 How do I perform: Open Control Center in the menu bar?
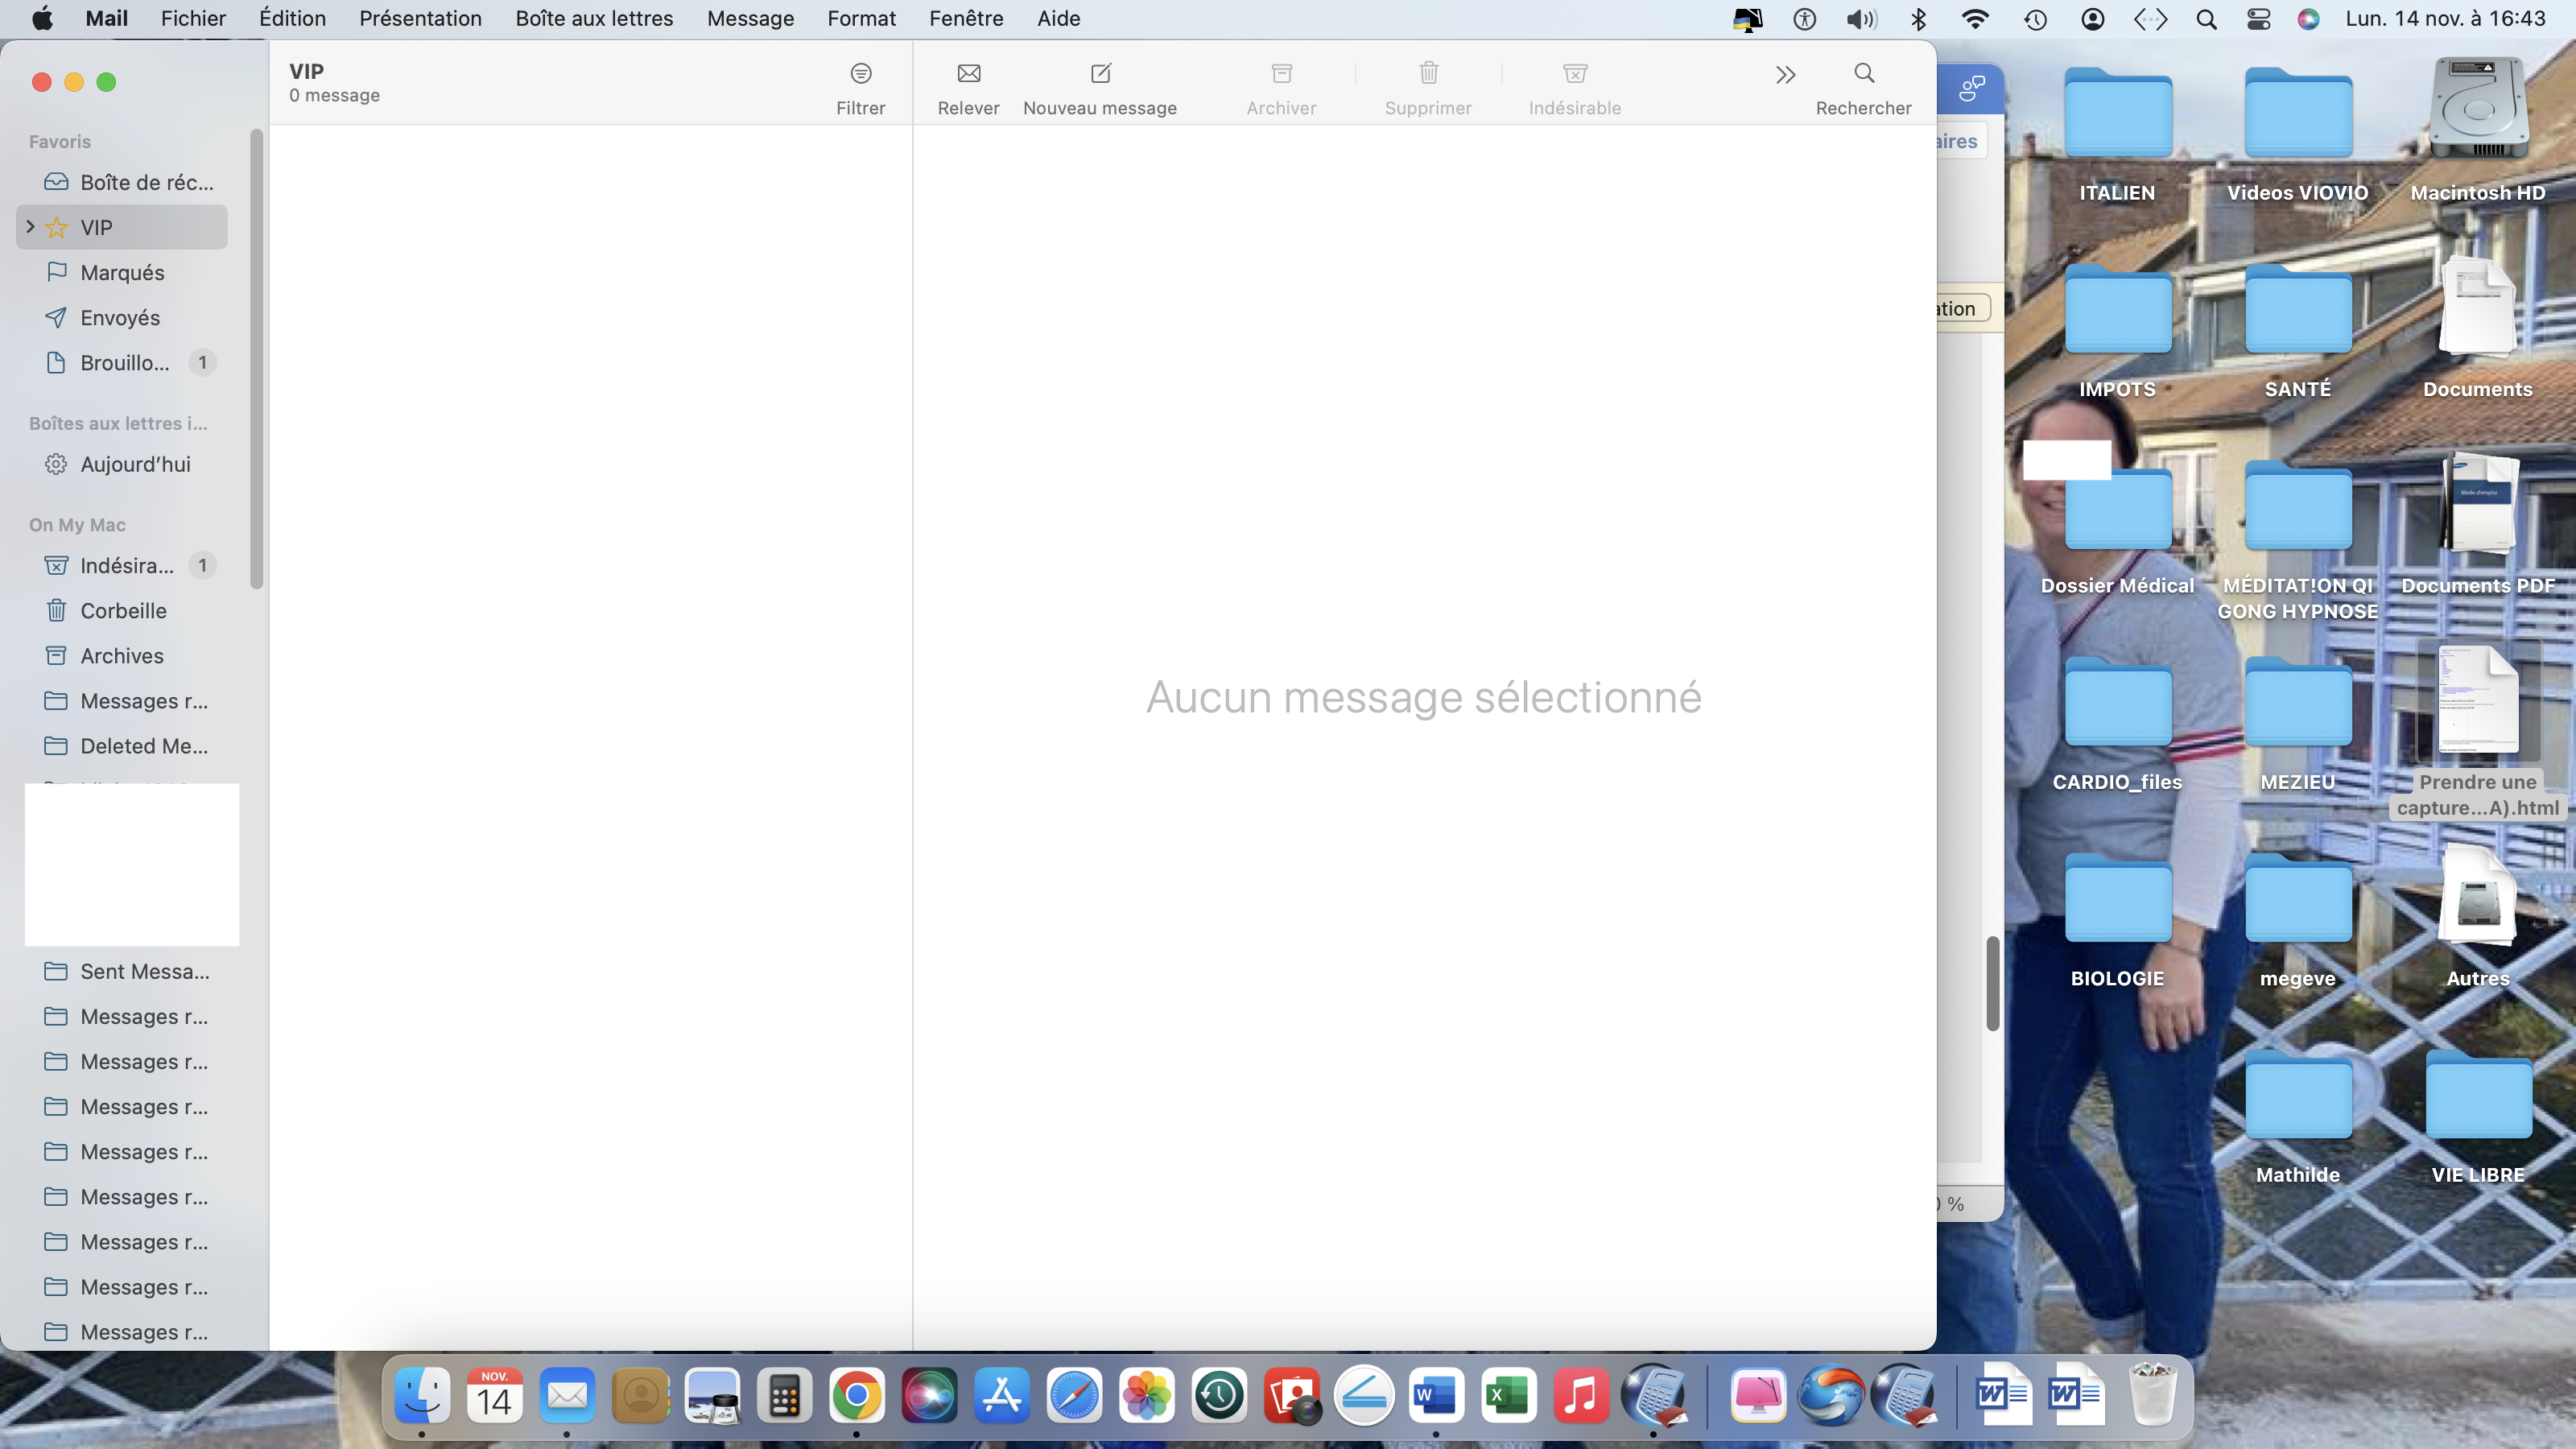coord(2258,19)
